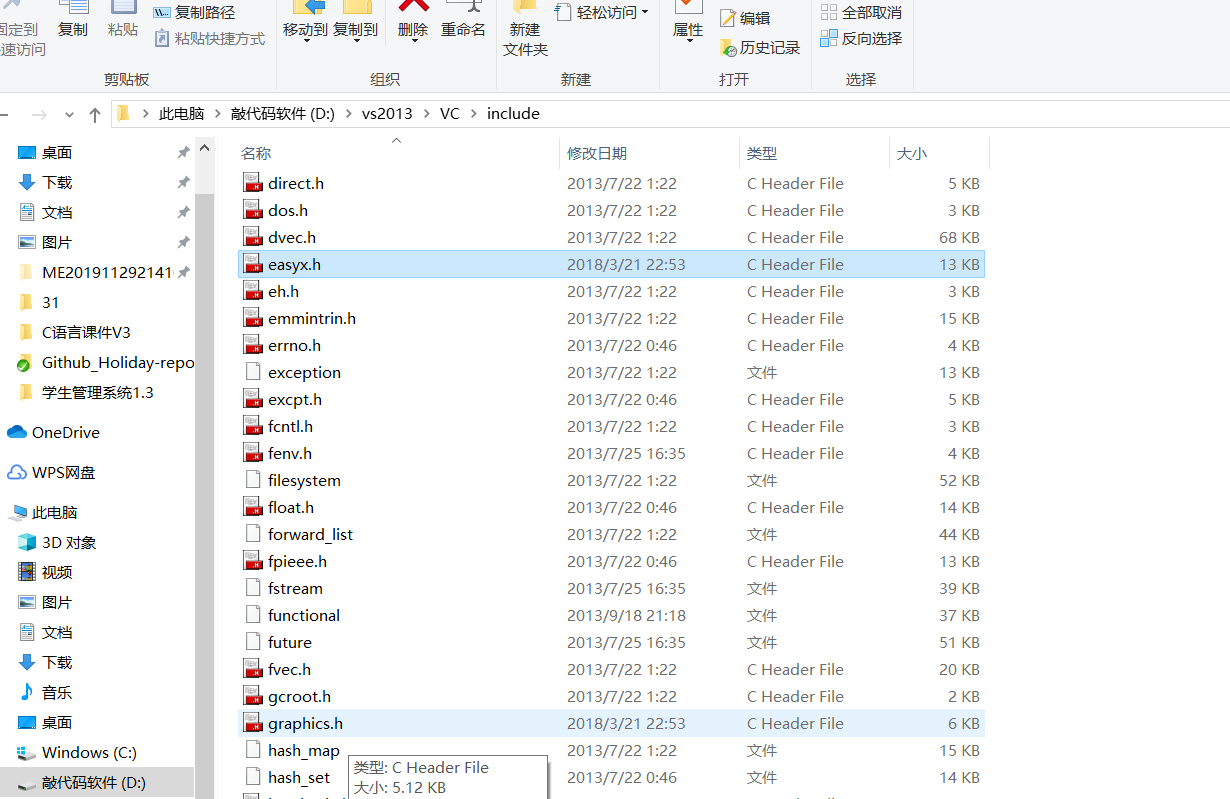Select the graphics.h file icon
This screenshot has width=1230, height=799.
pos(253,723)
